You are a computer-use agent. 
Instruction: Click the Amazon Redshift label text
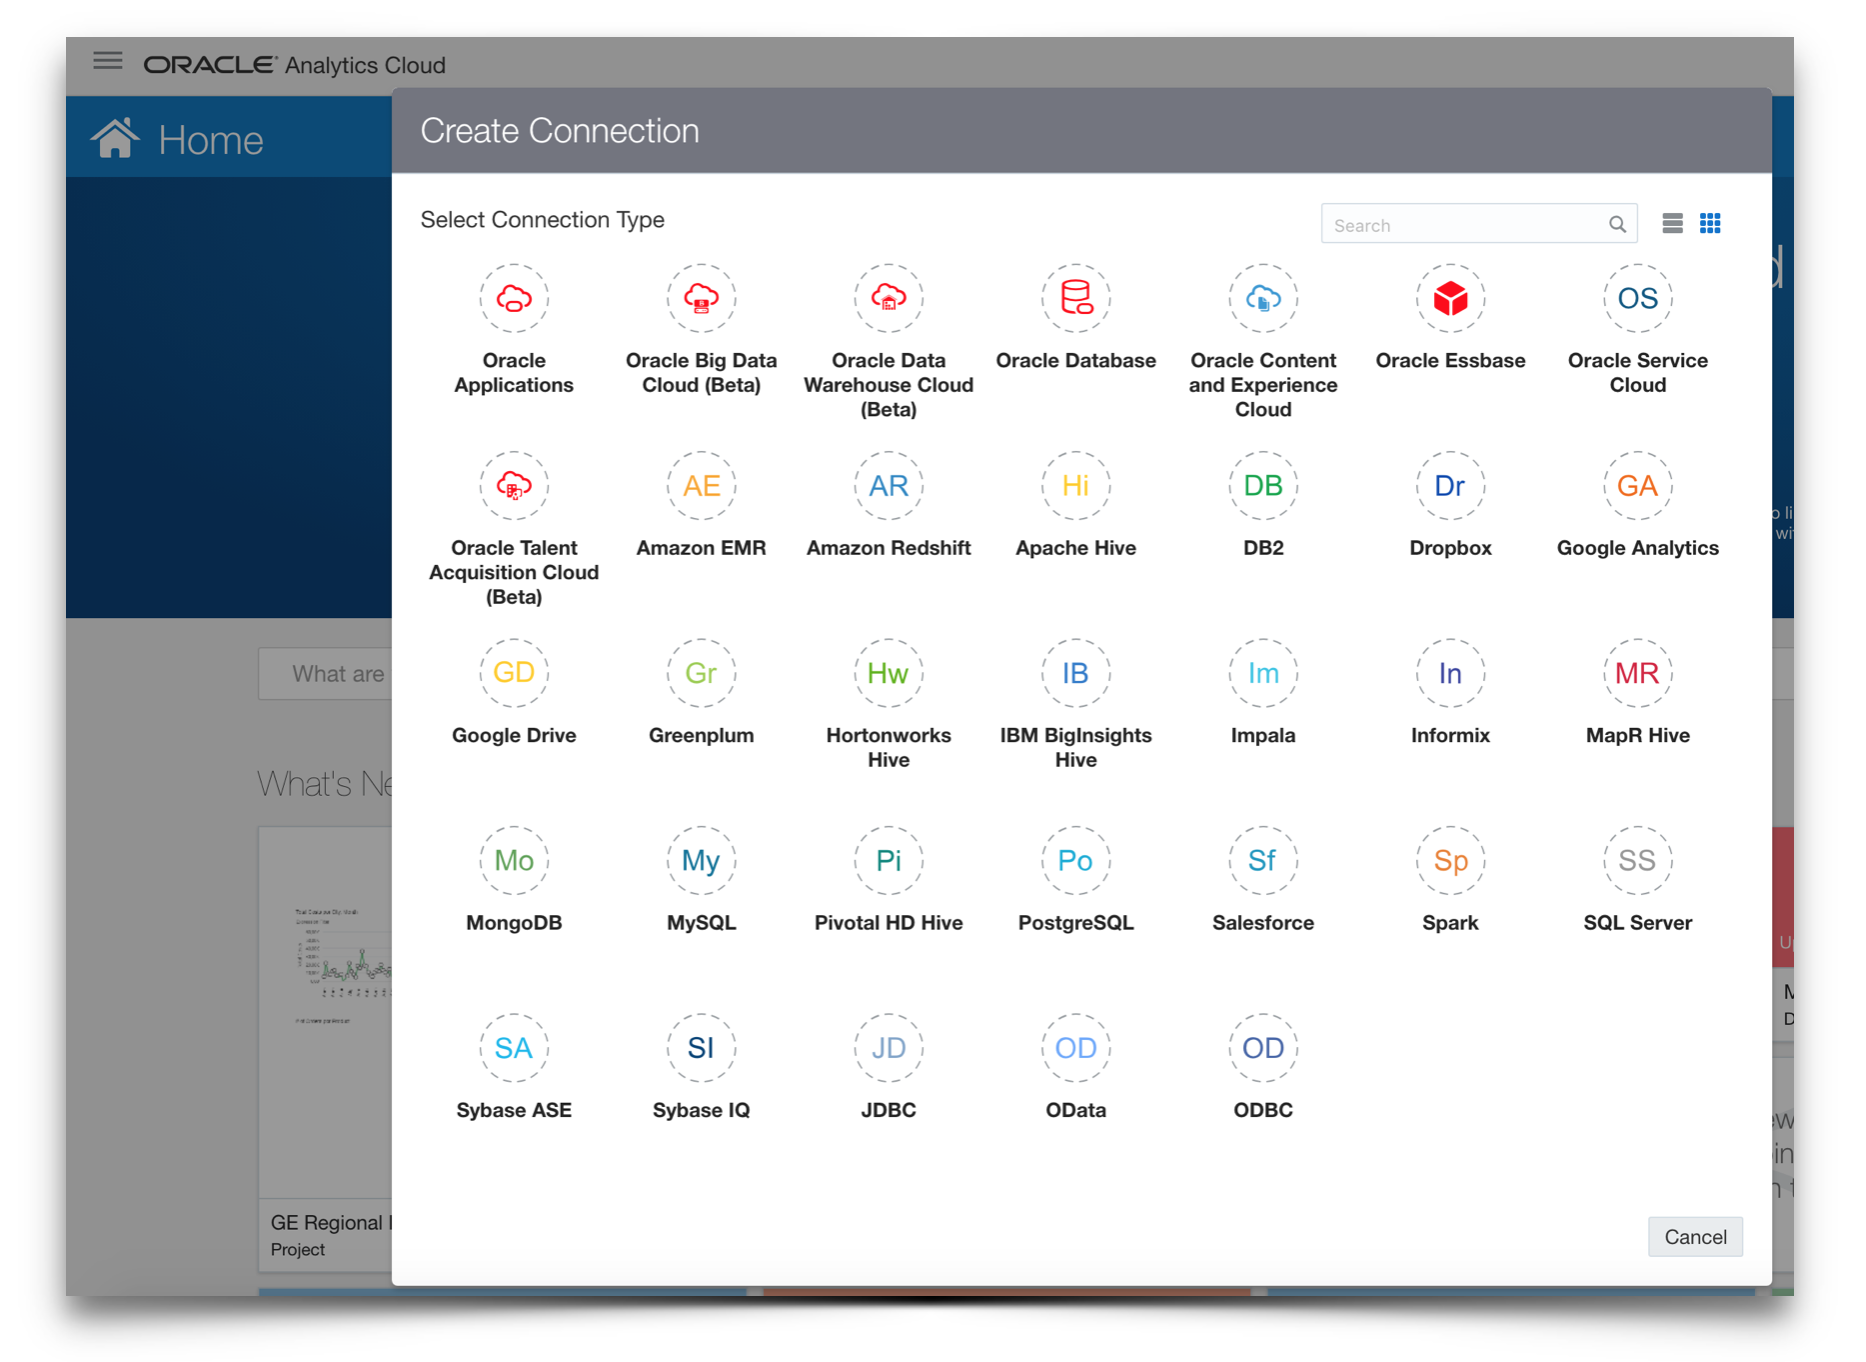(x=888, y=548)
